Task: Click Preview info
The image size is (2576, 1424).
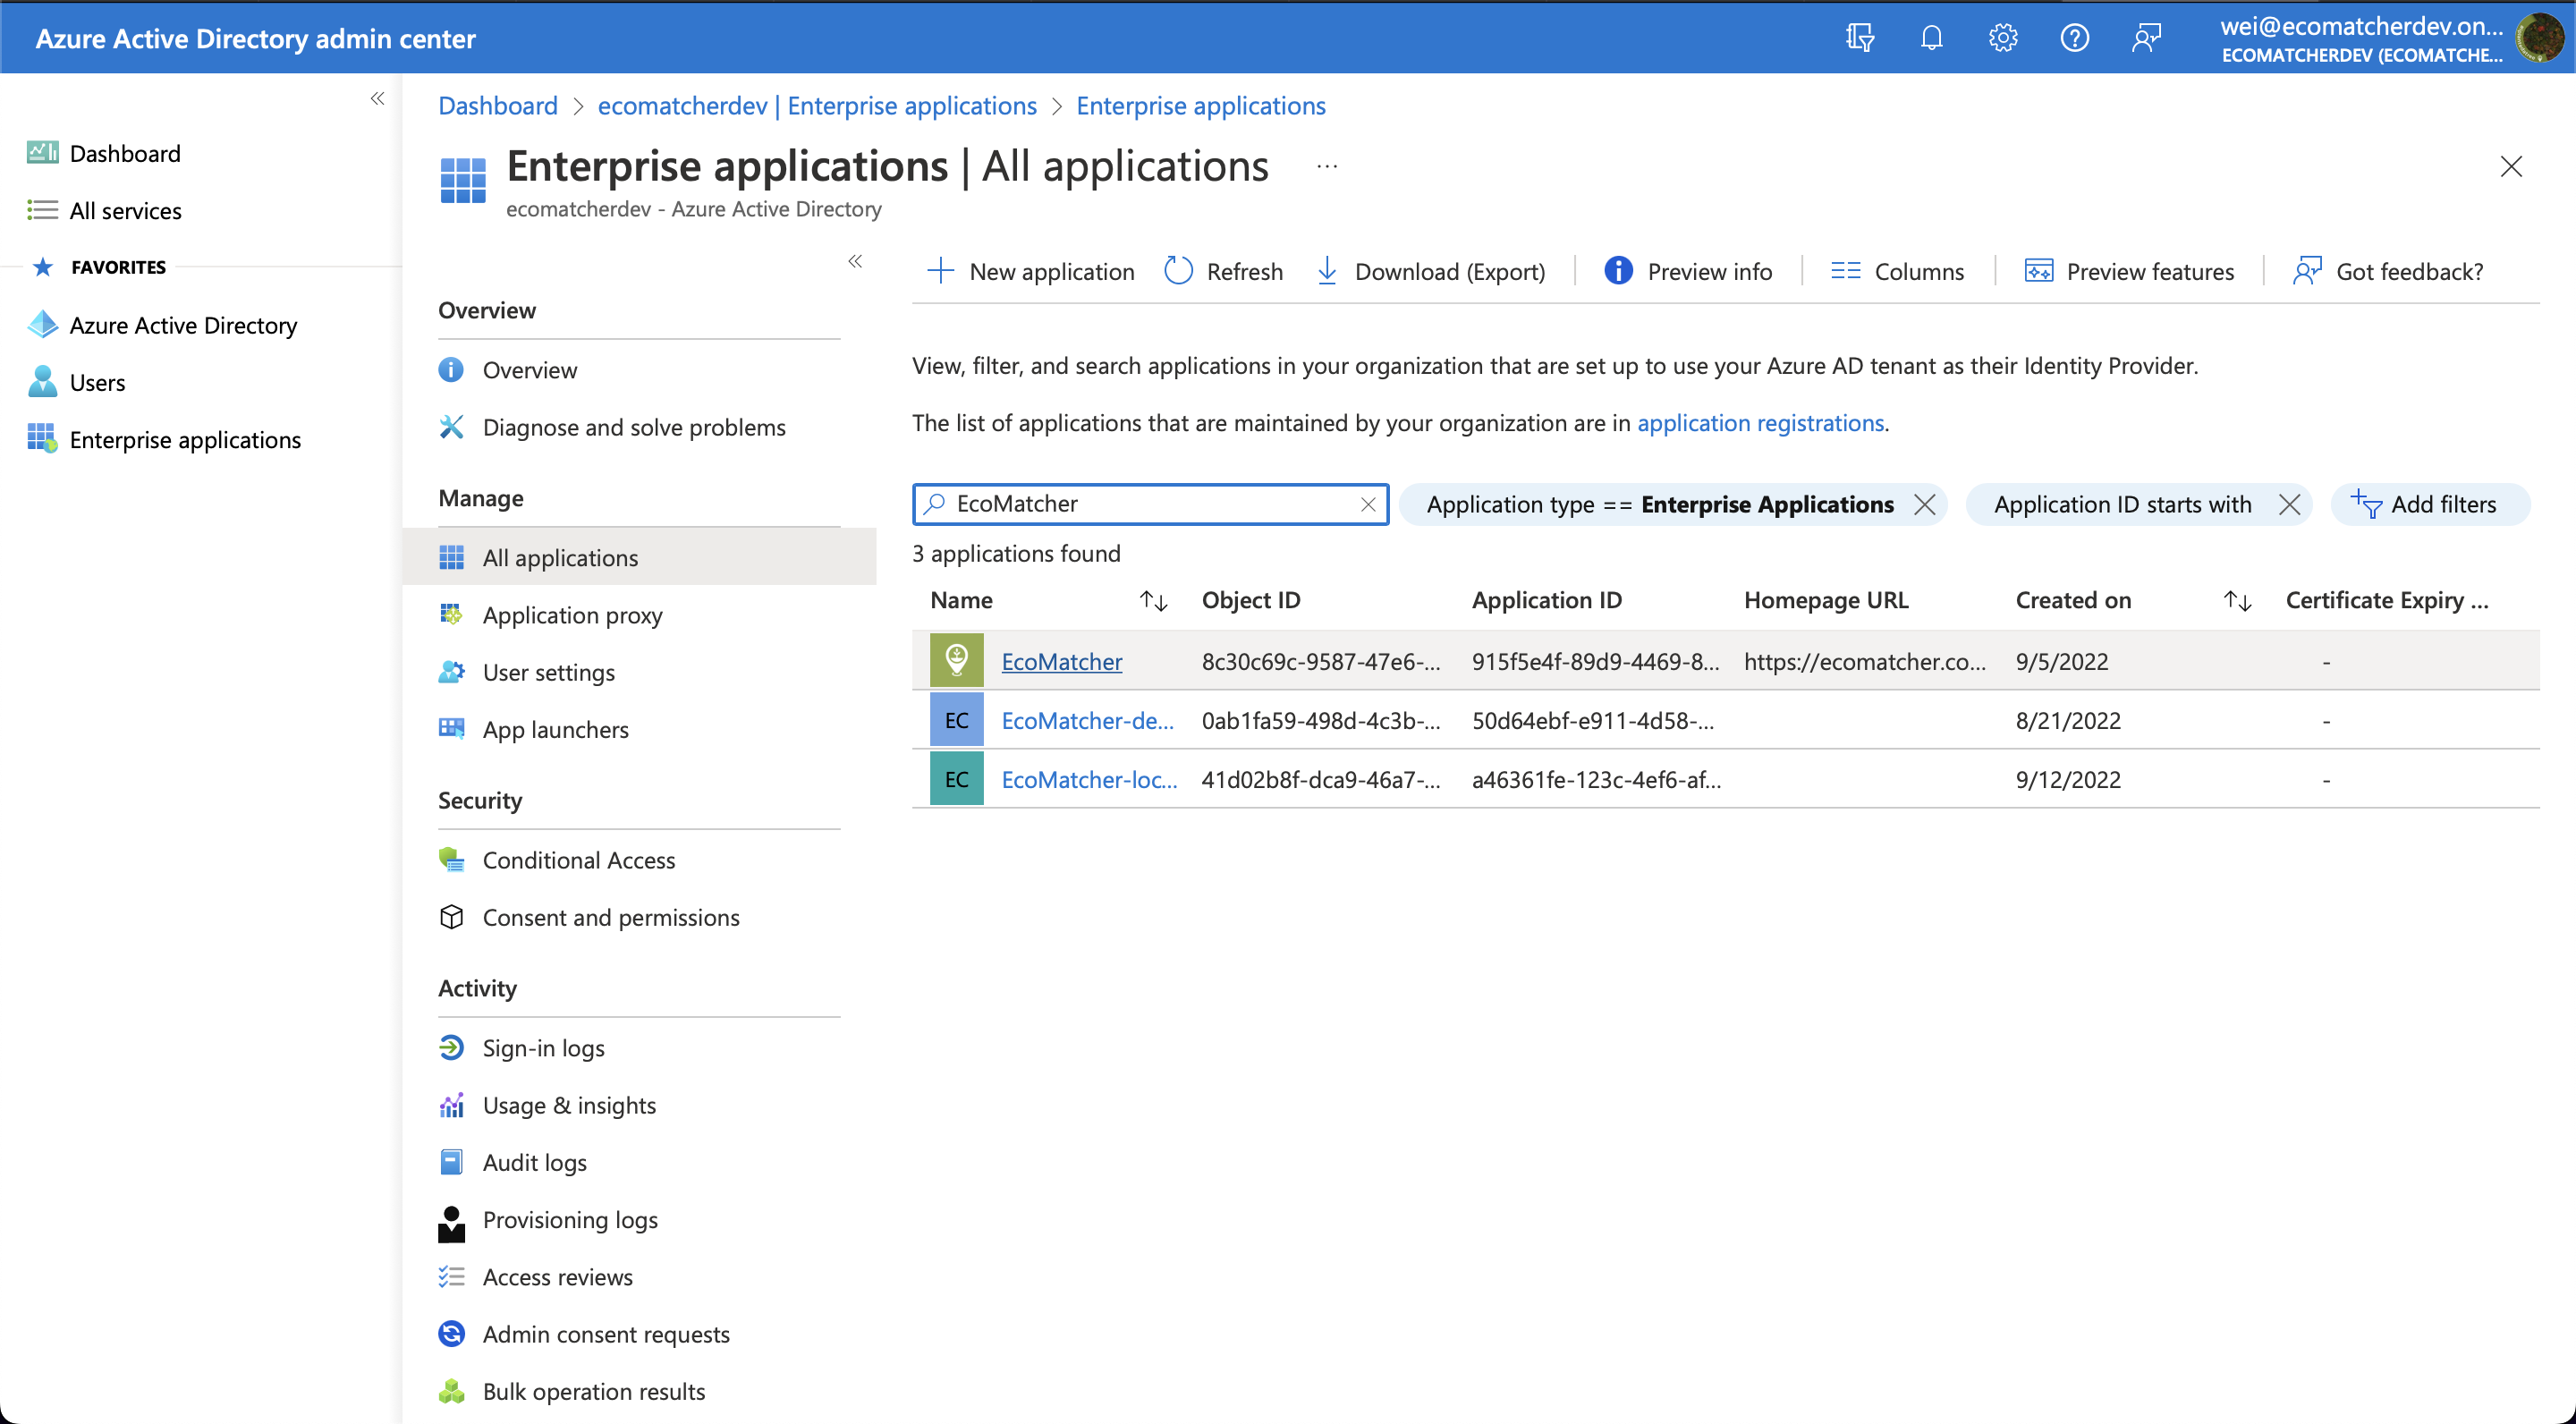Action: coord(1688,271)
